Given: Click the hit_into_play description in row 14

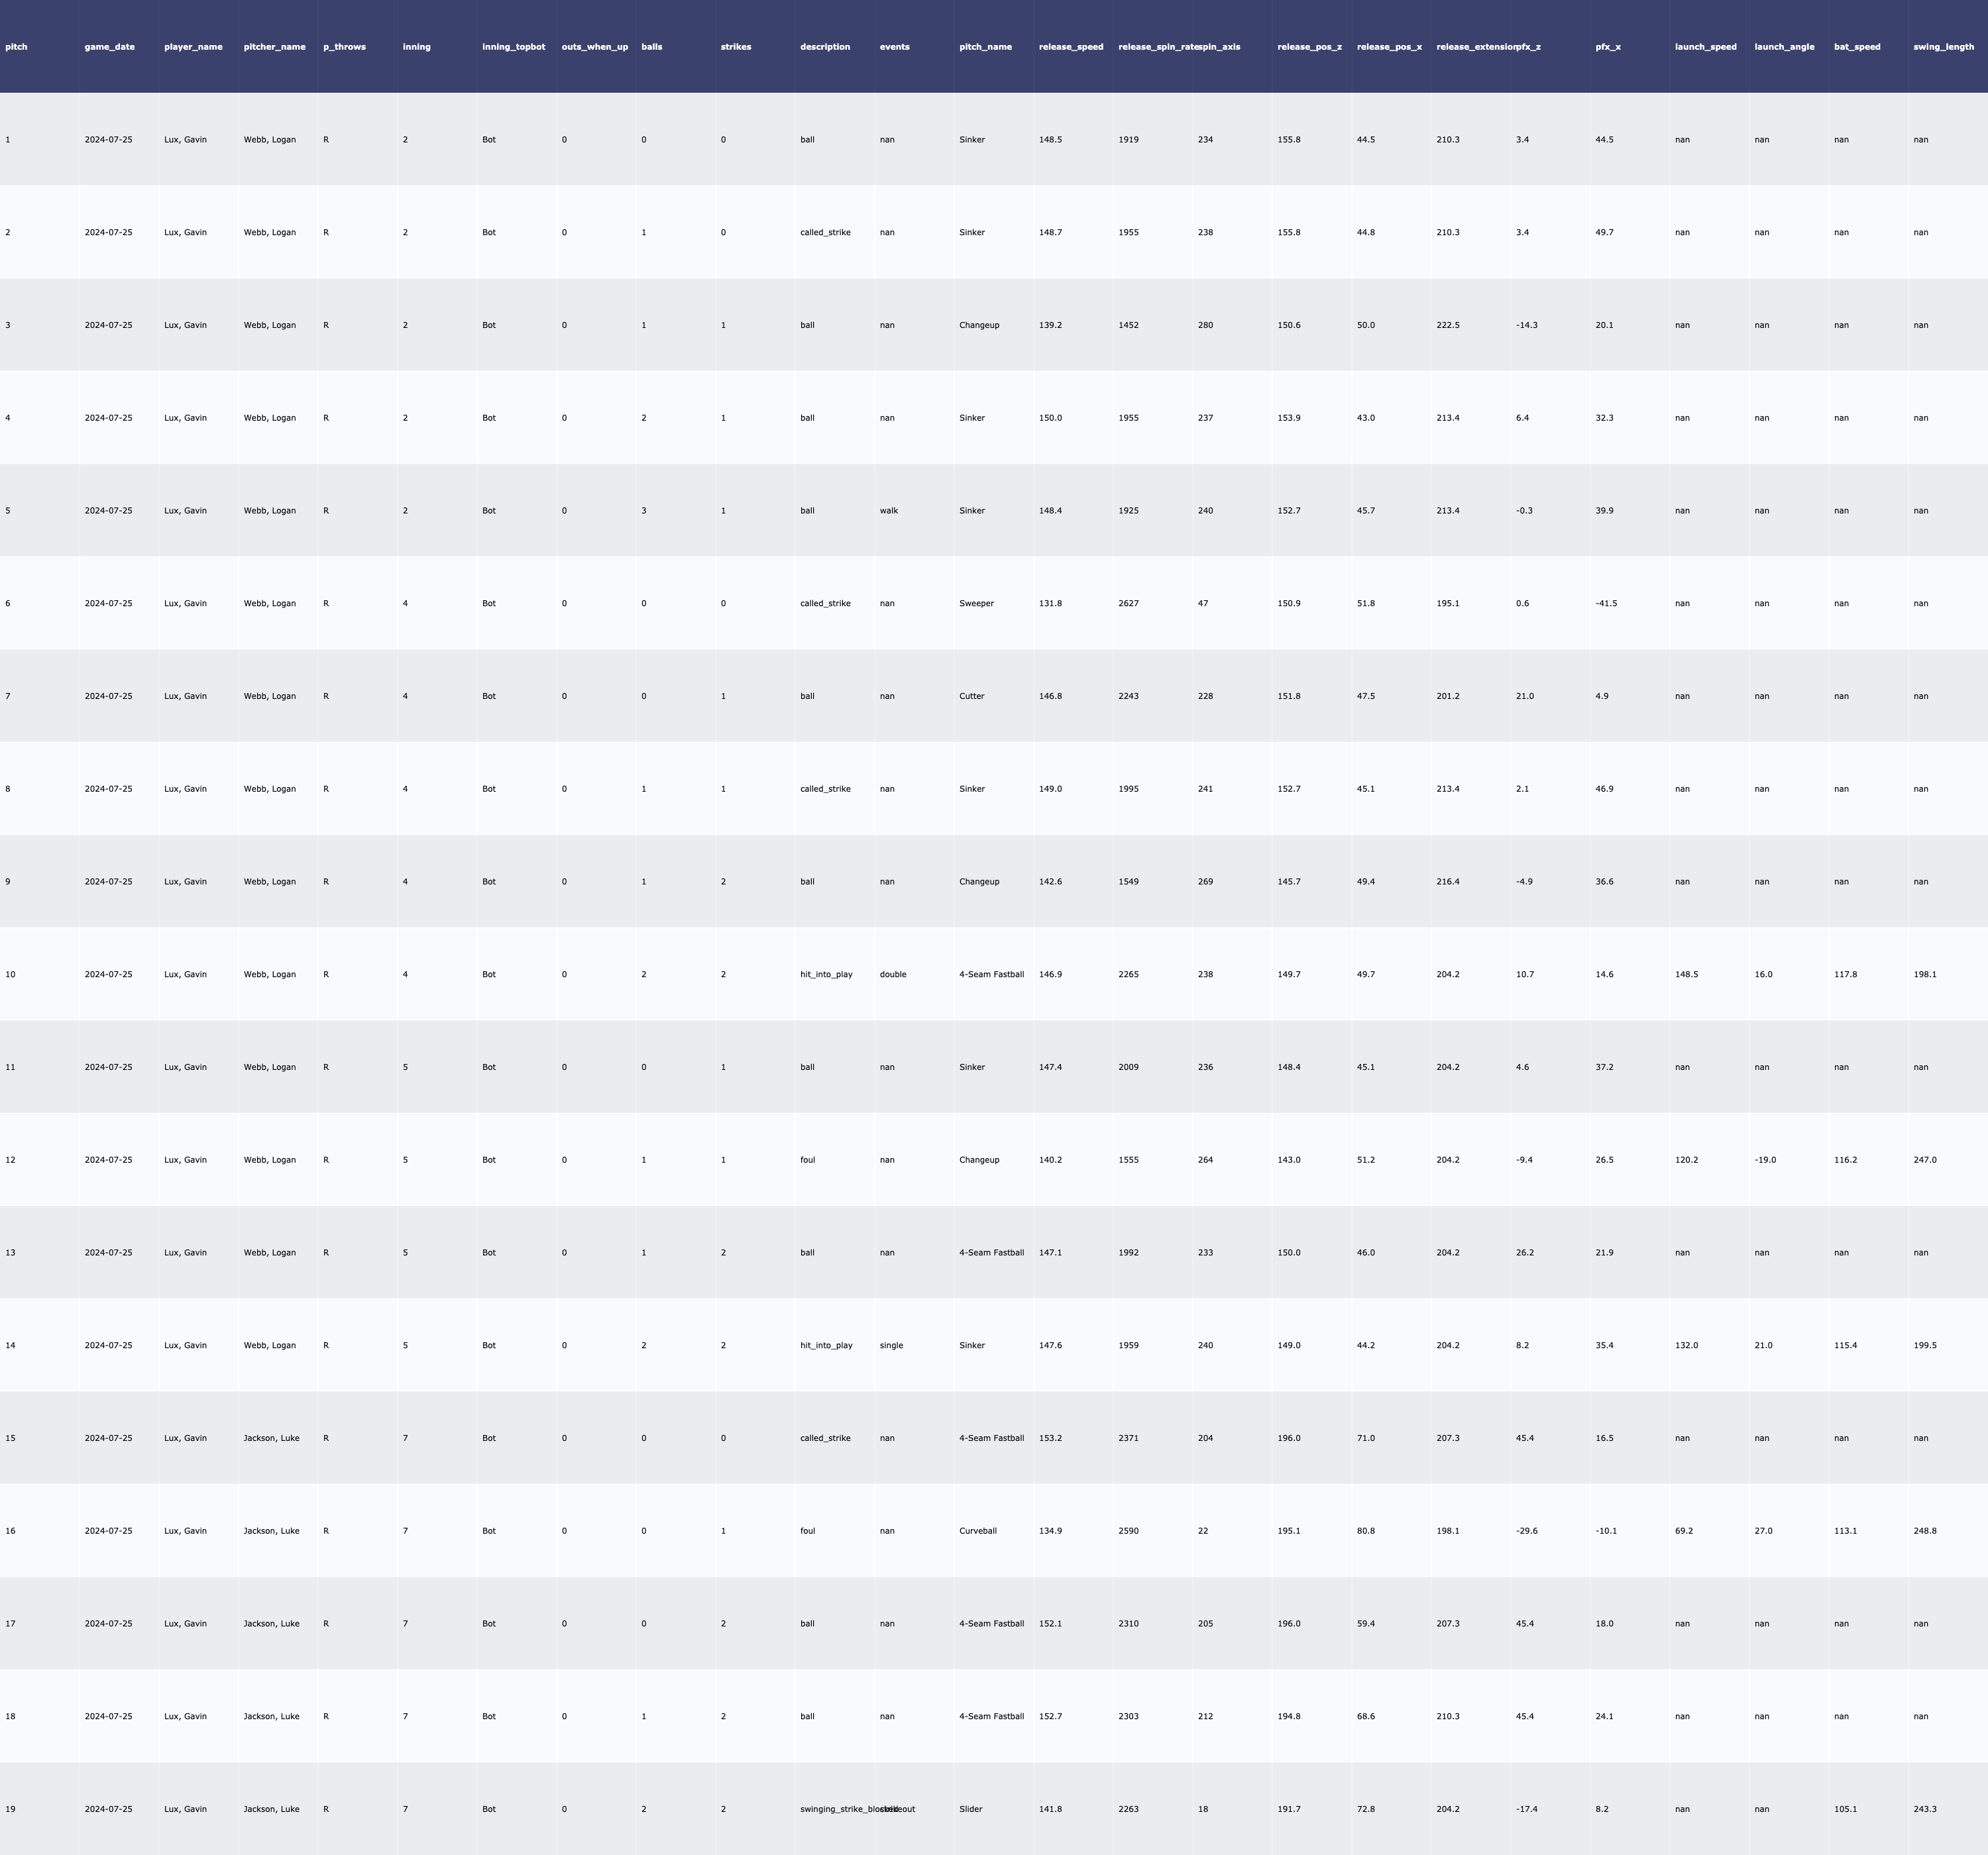Looking at the screenshot, I should tap(826, 1345).
